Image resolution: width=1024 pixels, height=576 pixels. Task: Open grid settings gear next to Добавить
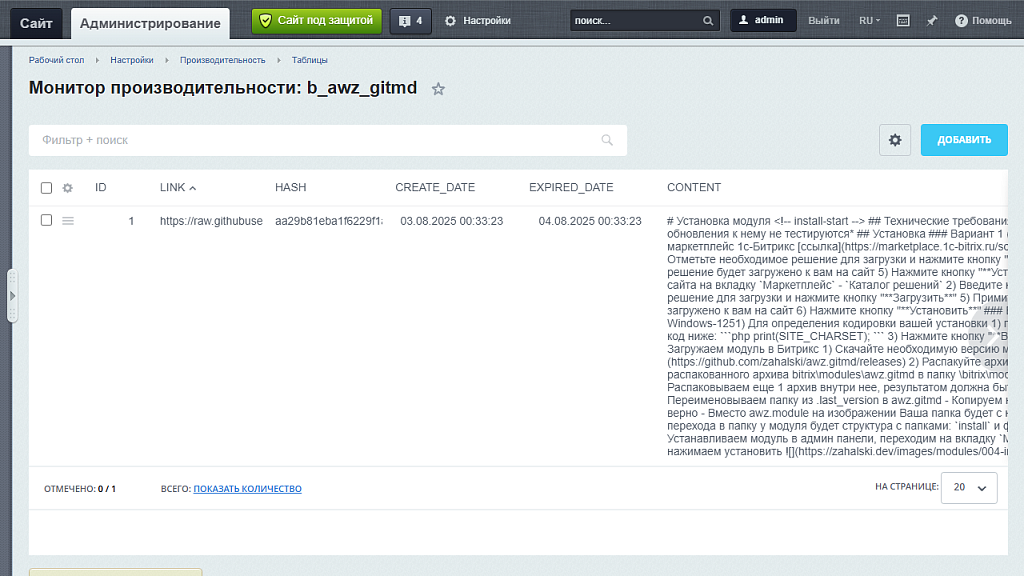(x=895, y=140)
